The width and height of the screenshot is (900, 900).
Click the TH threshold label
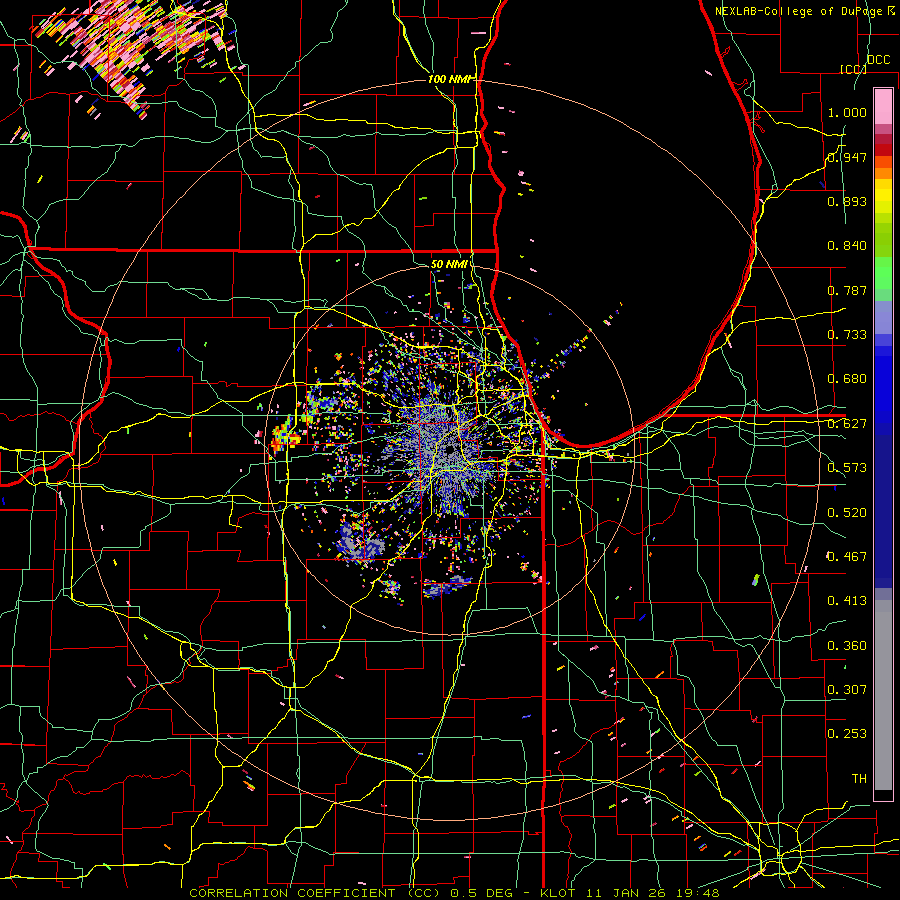[x=859, y=779]
